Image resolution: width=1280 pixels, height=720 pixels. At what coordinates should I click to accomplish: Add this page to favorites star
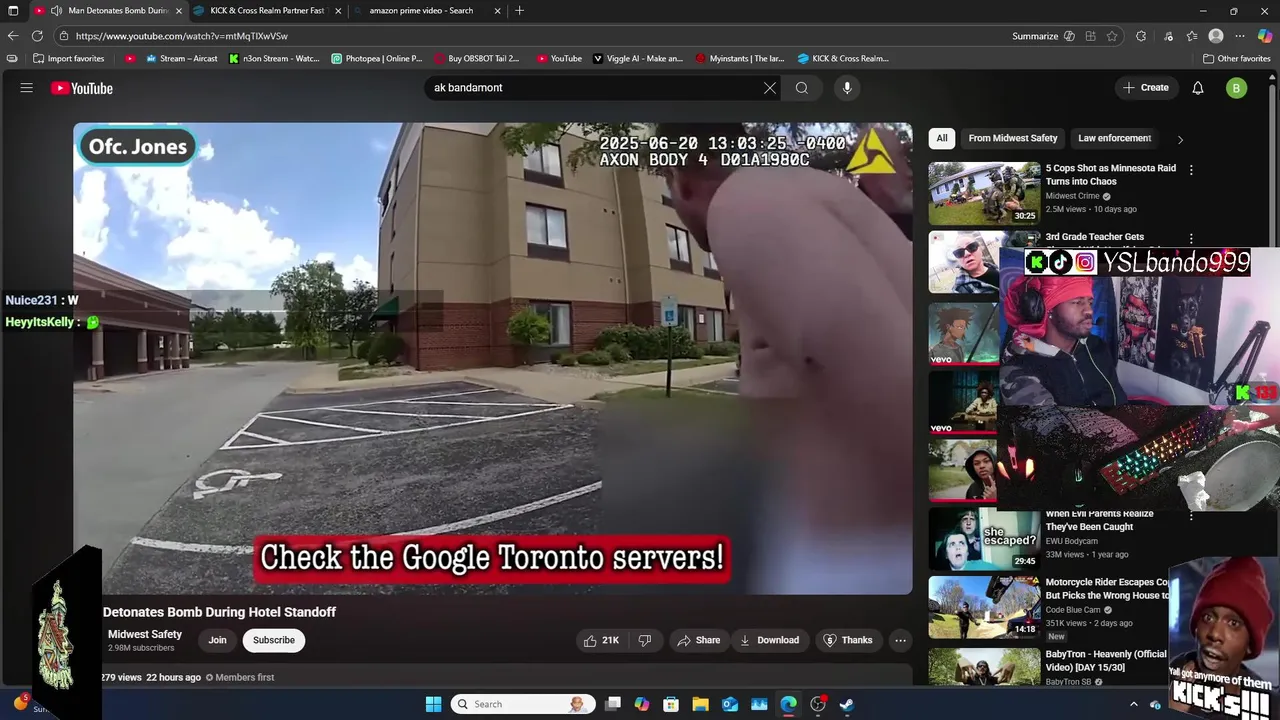[1112, 36]
